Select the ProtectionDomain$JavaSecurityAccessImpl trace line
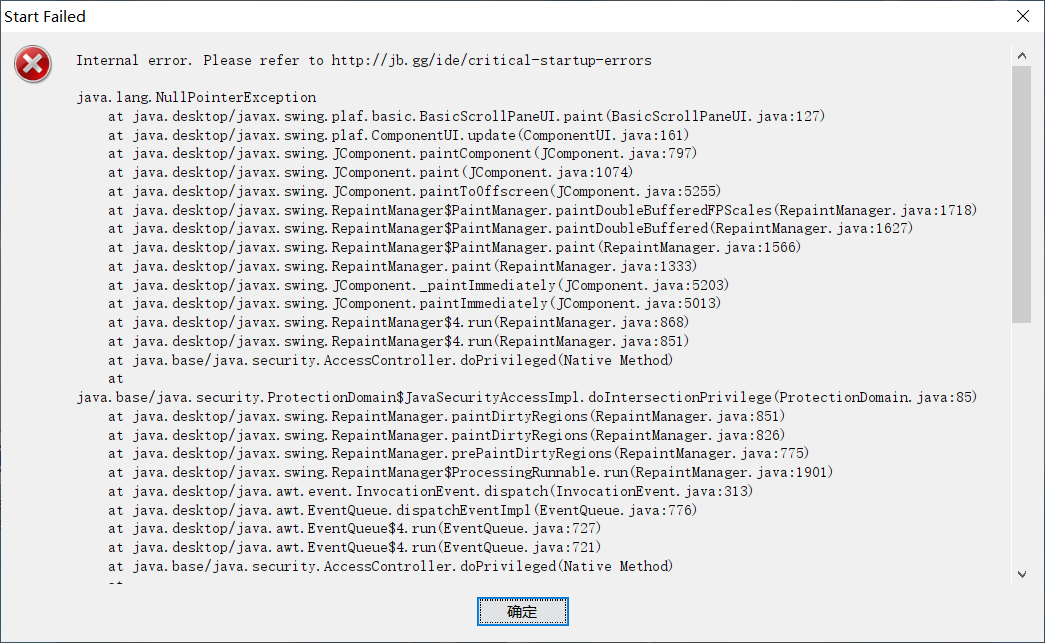1045x643 pixels. 520,396
